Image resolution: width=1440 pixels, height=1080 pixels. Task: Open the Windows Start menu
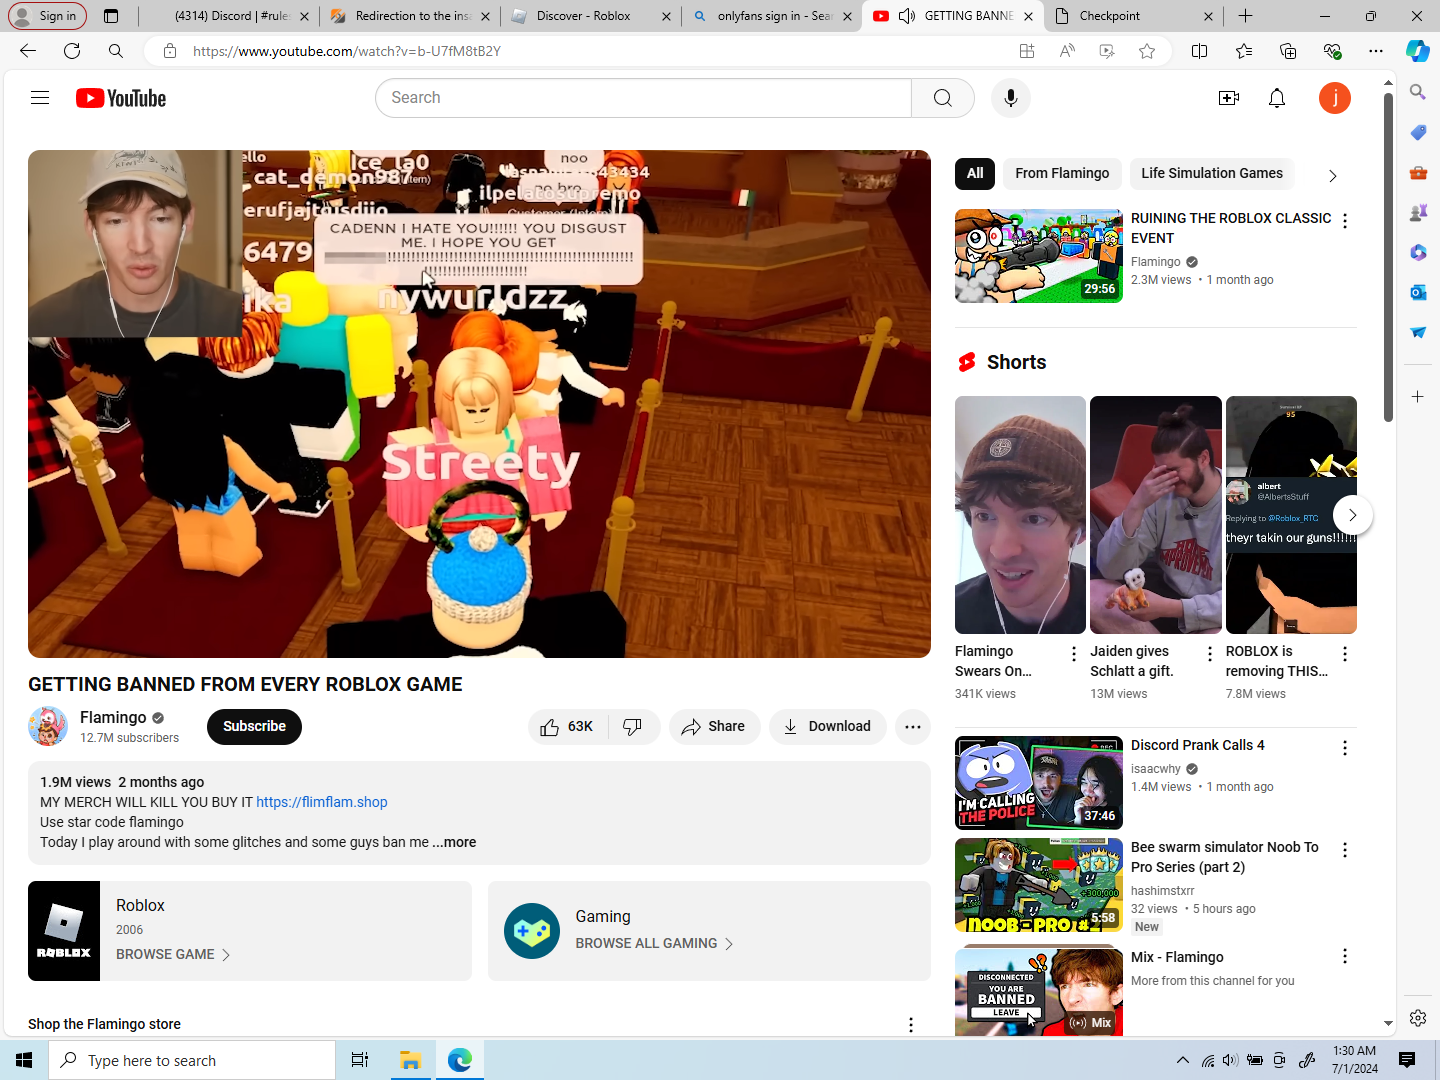tap(24, 1060)
